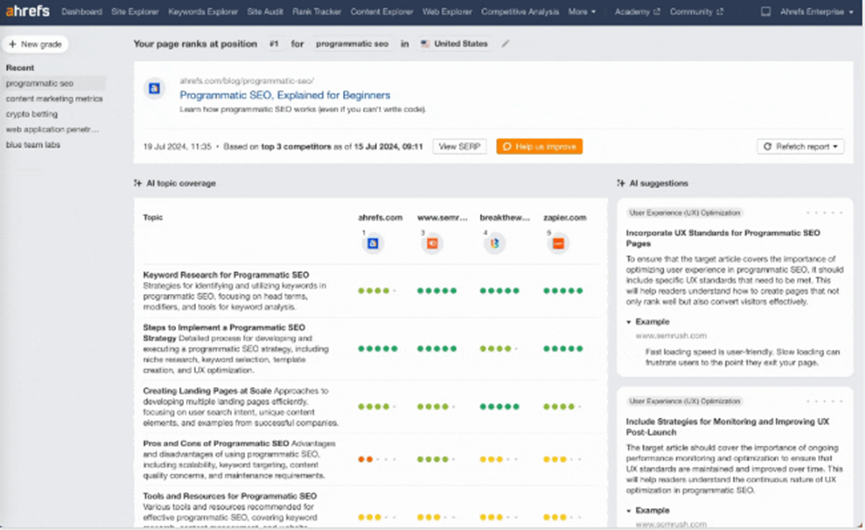Click 'Incorporate UX Standards for Programmatic SEO Pages' heading
The height and width of the screenshot is (530, 865).
click(x=723, y=238)
